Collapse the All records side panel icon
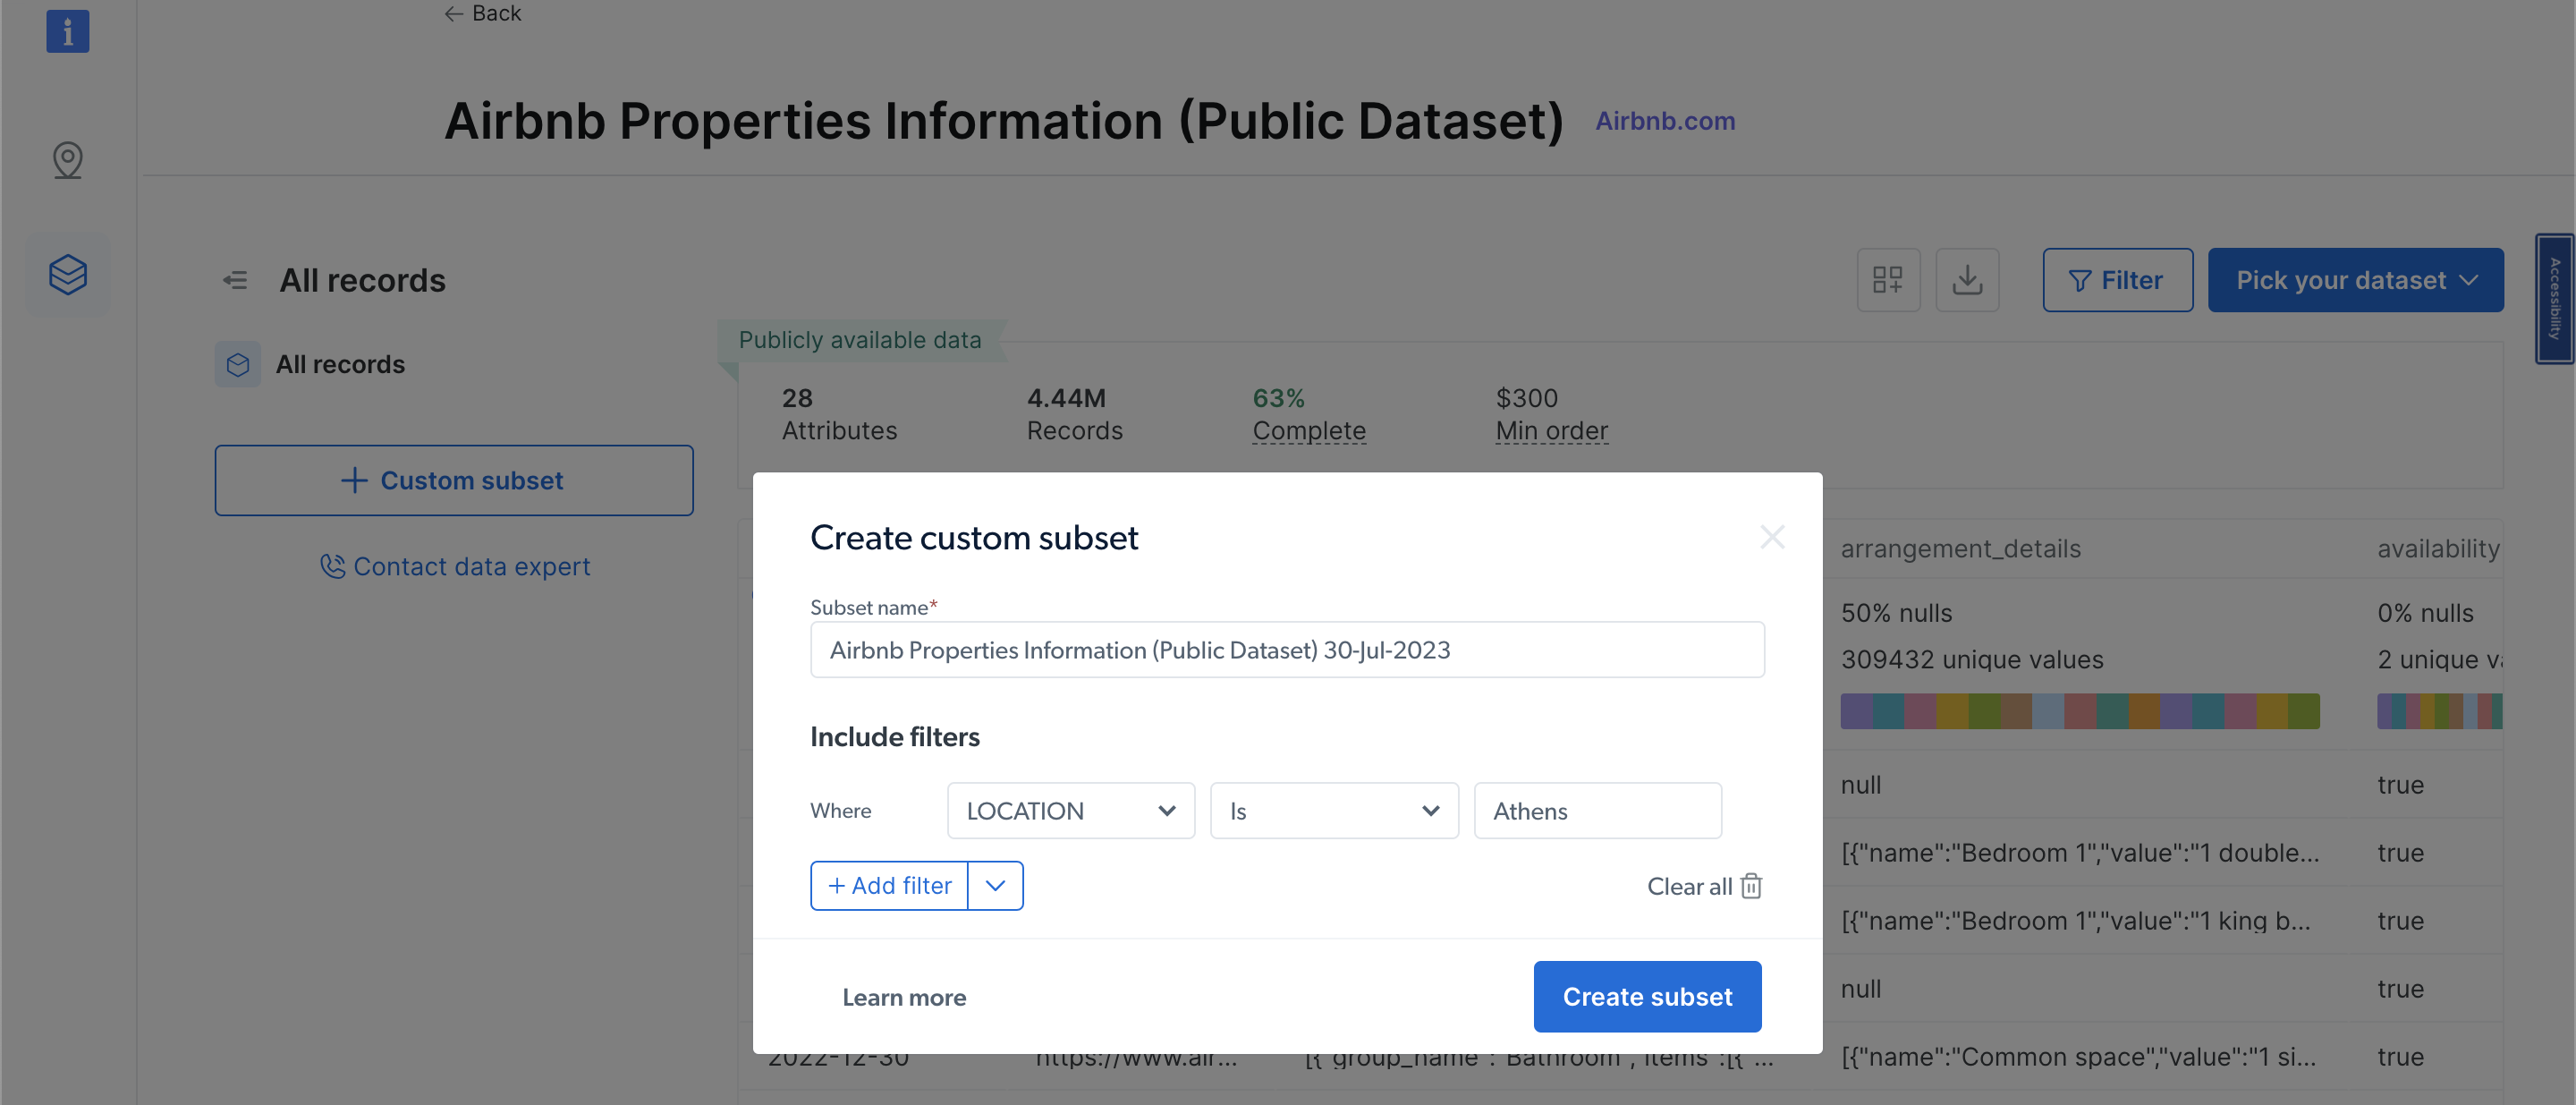 [x=235, y=280]
